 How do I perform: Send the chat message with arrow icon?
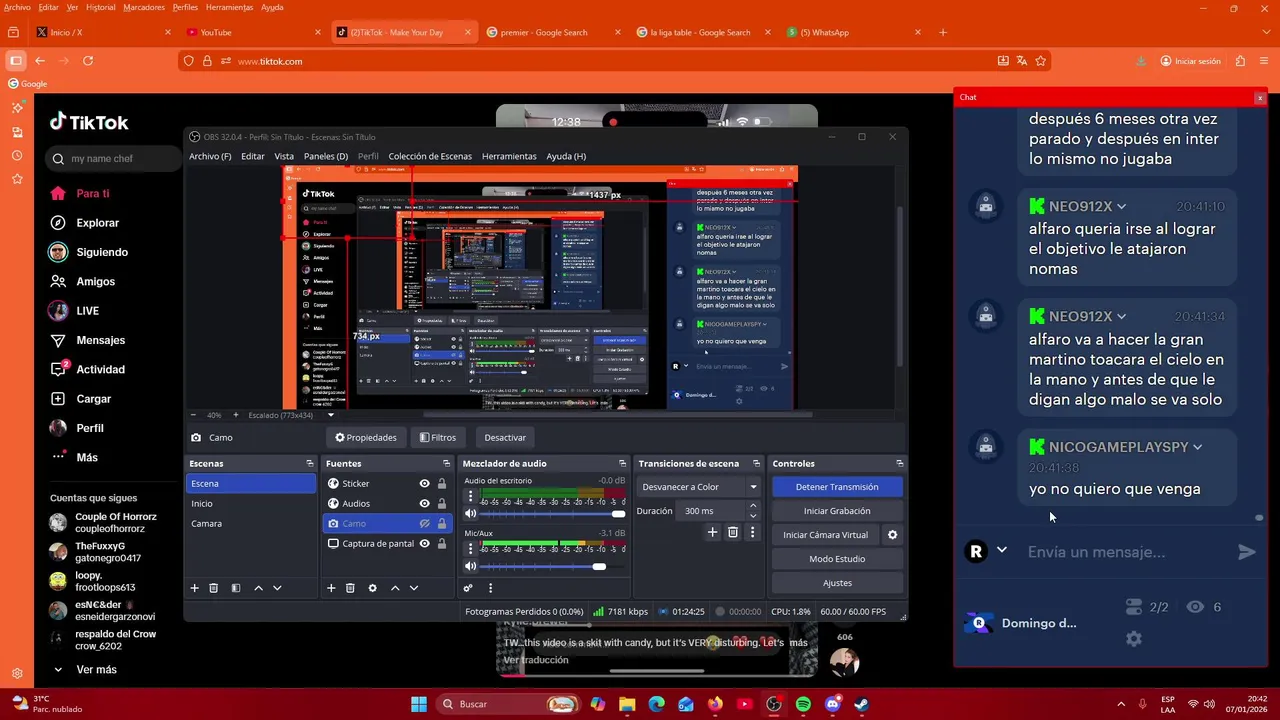click(1246, 552)
